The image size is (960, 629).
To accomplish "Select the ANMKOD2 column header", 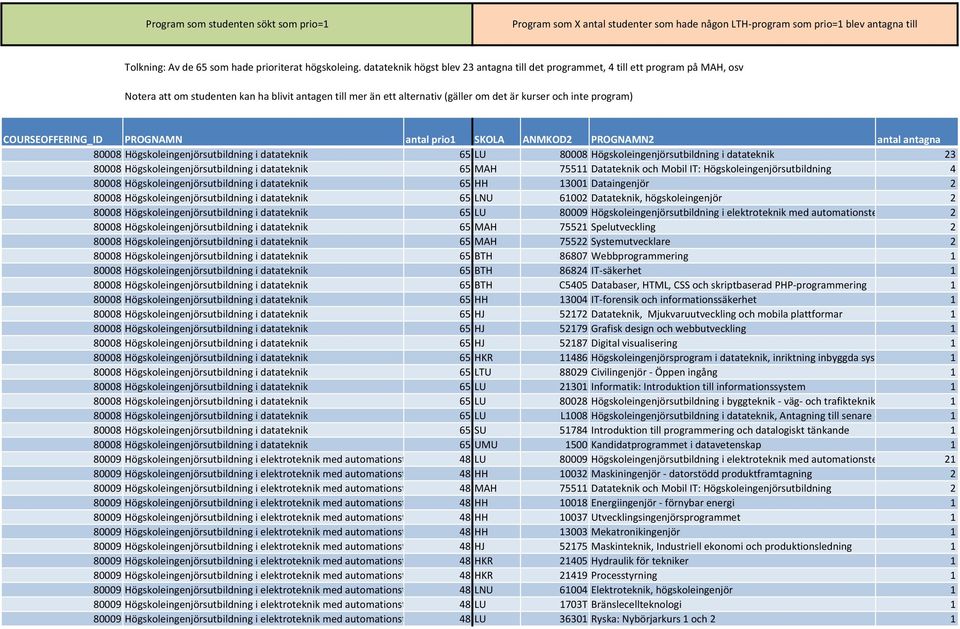I will (x=555, y=132).
